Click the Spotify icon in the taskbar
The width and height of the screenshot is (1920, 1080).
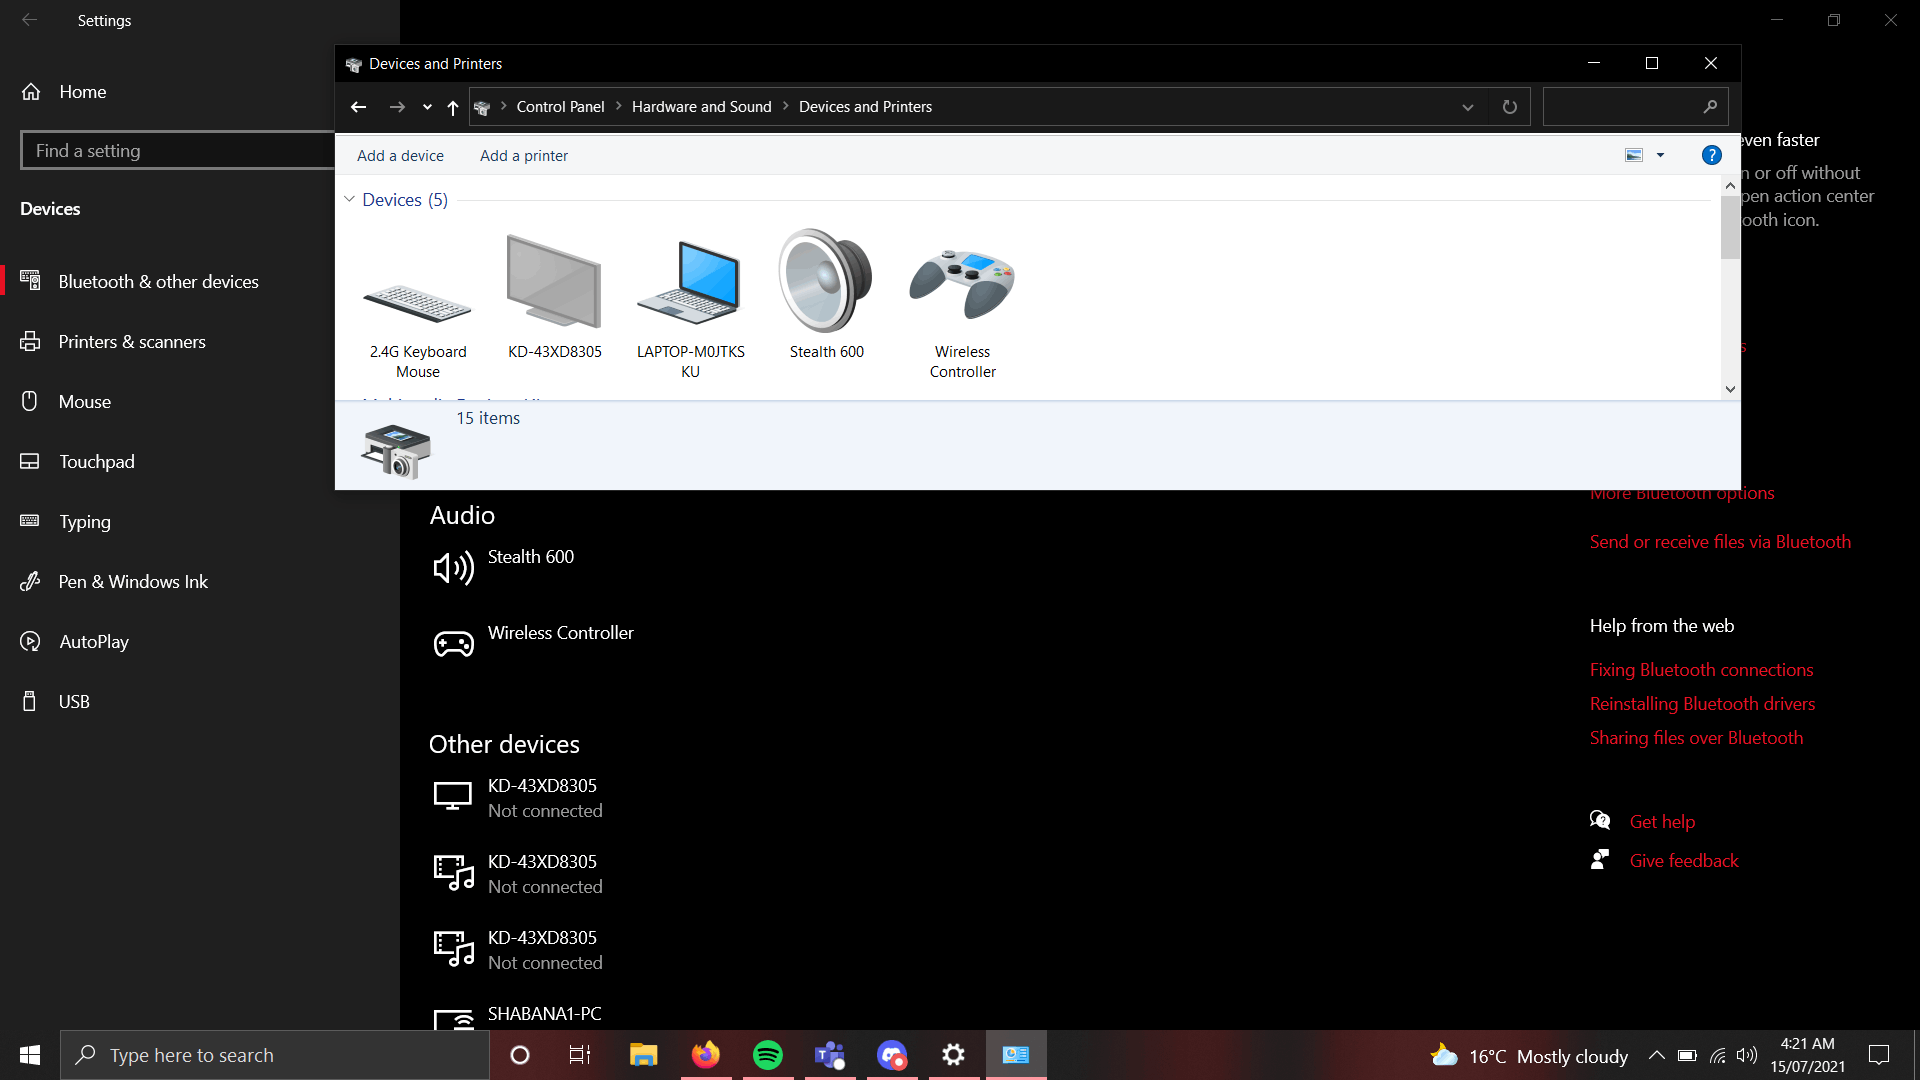pyautogui.click(x=767, y=1054)
